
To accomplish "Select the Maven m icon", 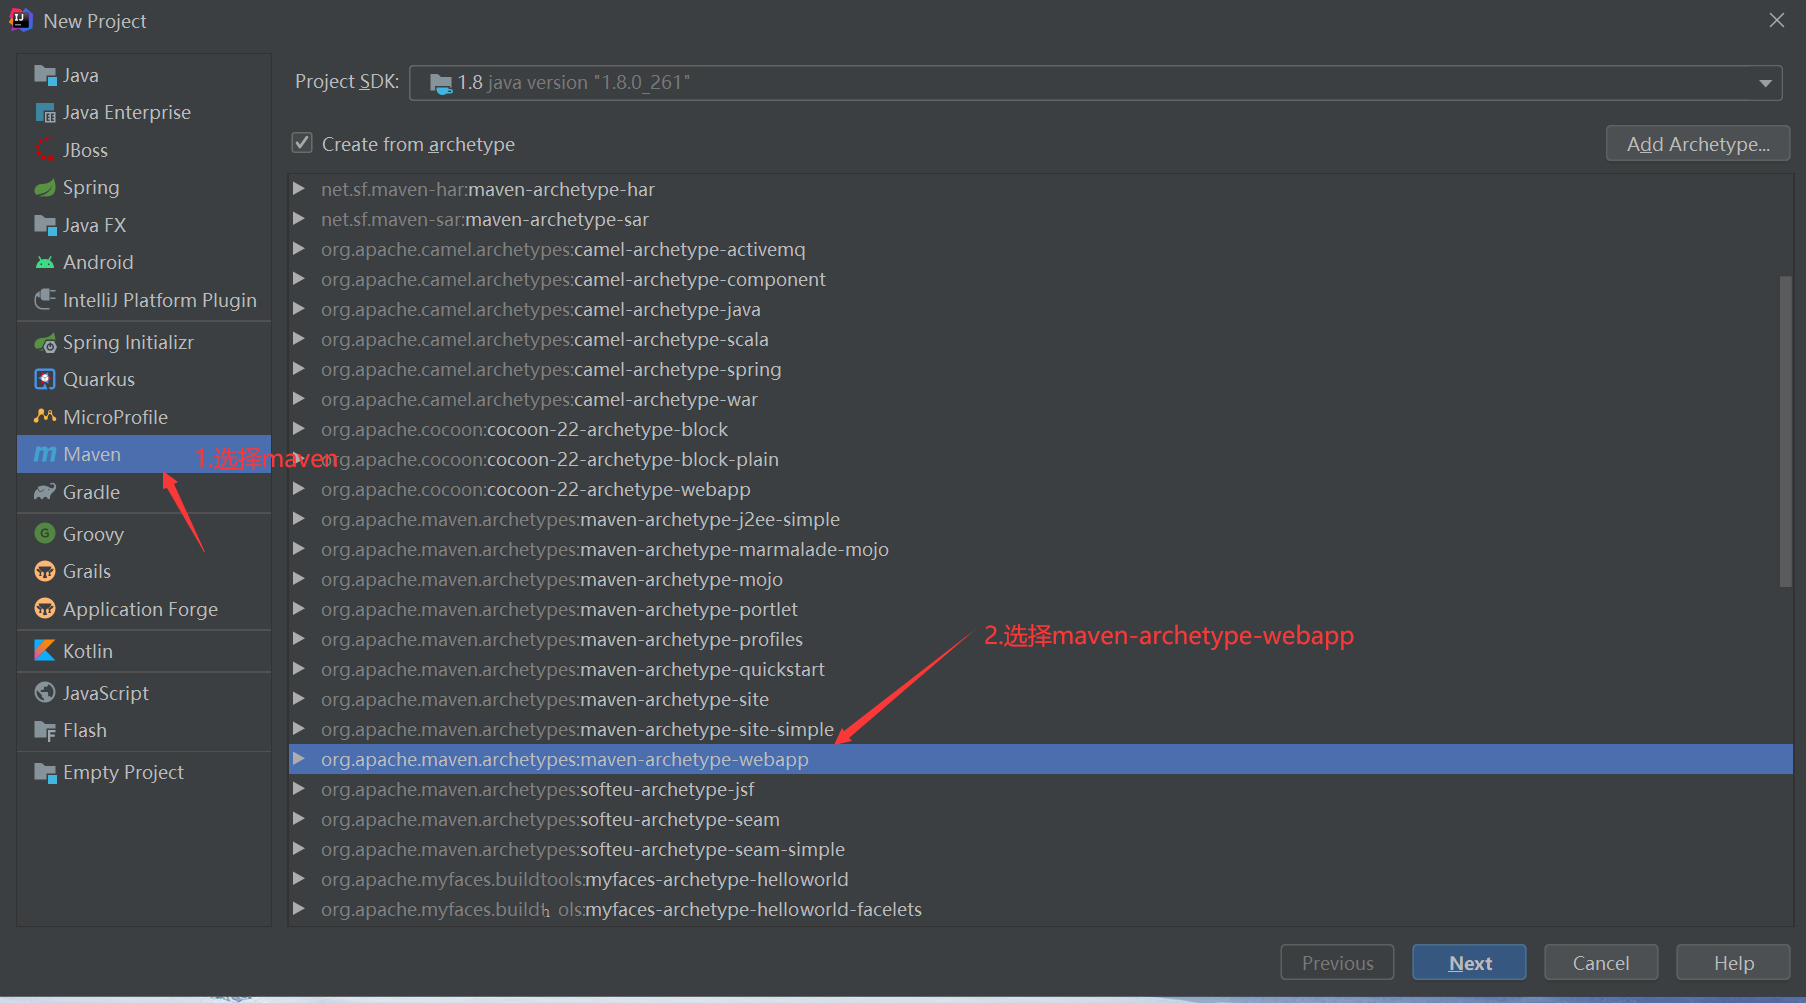I will (45, 454).
